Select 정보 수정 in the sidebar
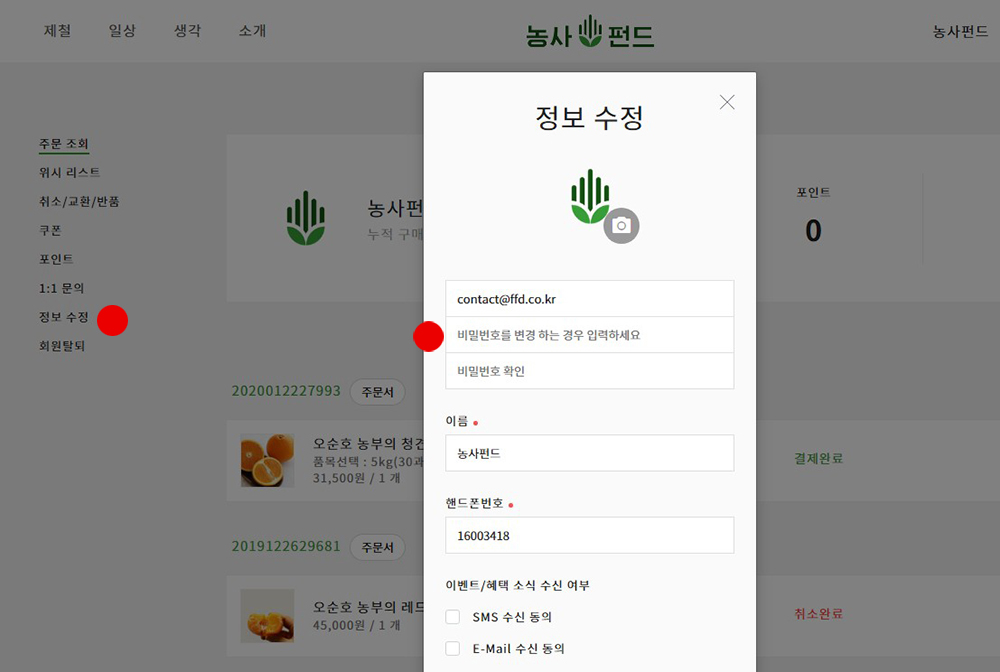1000x672 pixels. 64,317
